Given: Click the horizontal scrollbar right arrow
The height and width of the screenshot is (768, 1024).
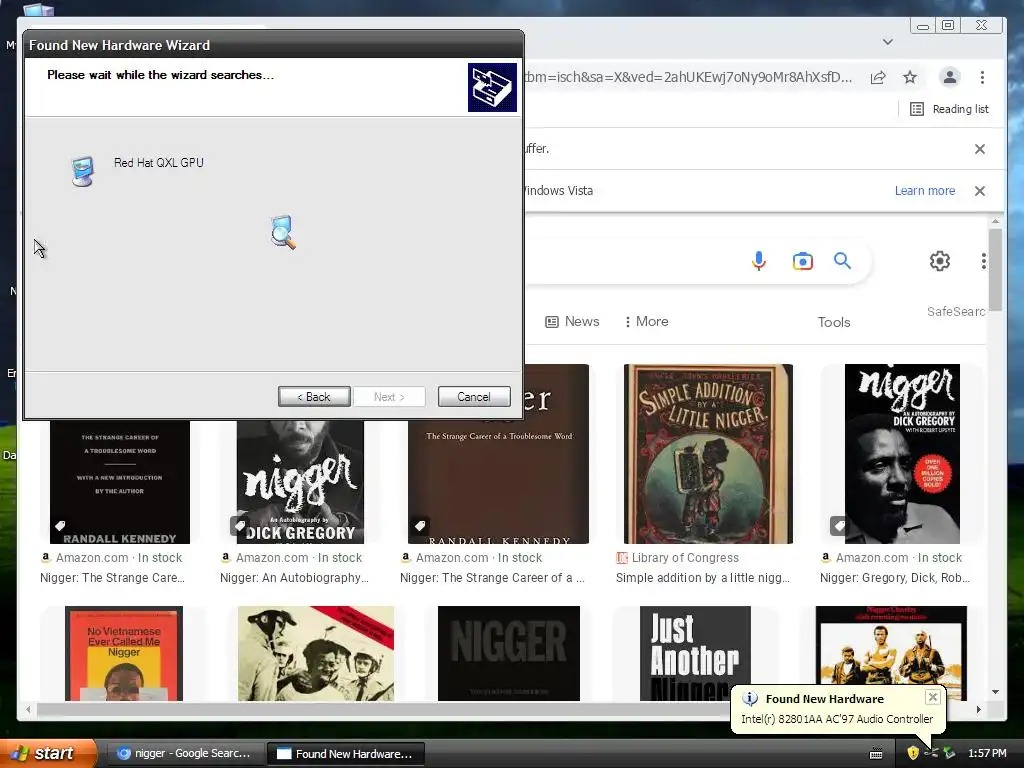Looking at the screenshot, I should point(978,709).
